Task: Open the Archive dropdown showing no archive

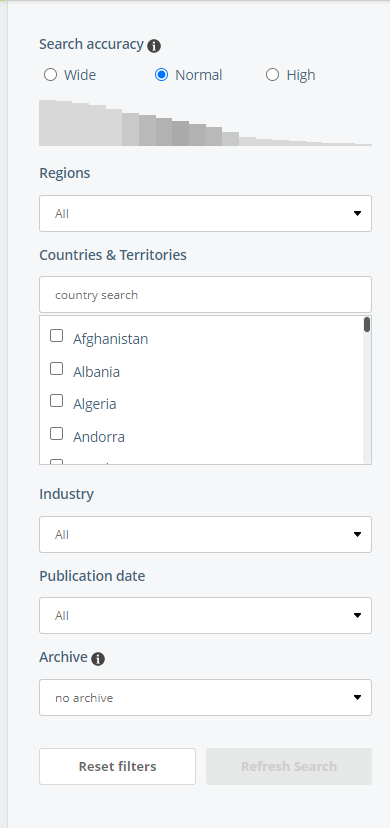Action: click(205, 698)
